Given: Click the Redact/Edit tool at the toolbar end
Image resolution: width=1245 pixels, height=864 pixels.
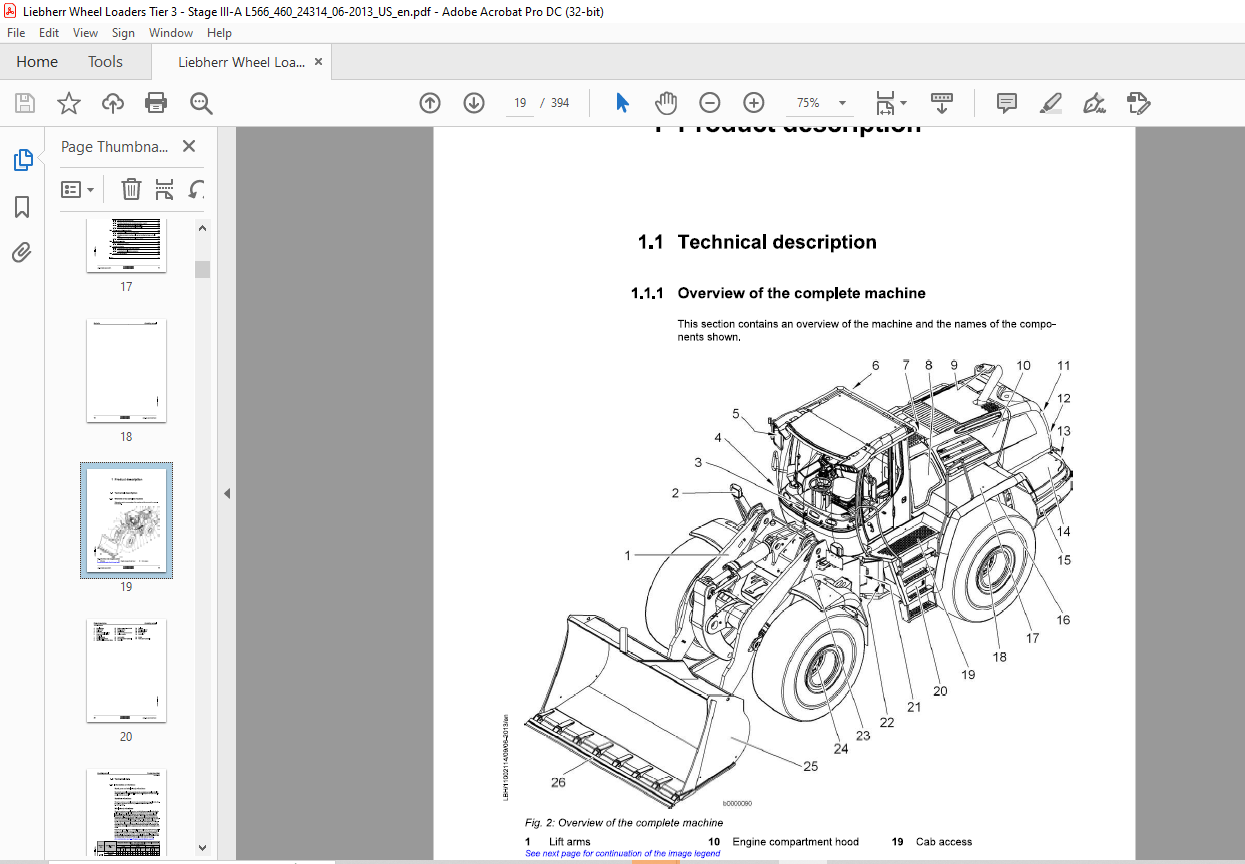Looking at the screenshot, I should pos(1138,103).
